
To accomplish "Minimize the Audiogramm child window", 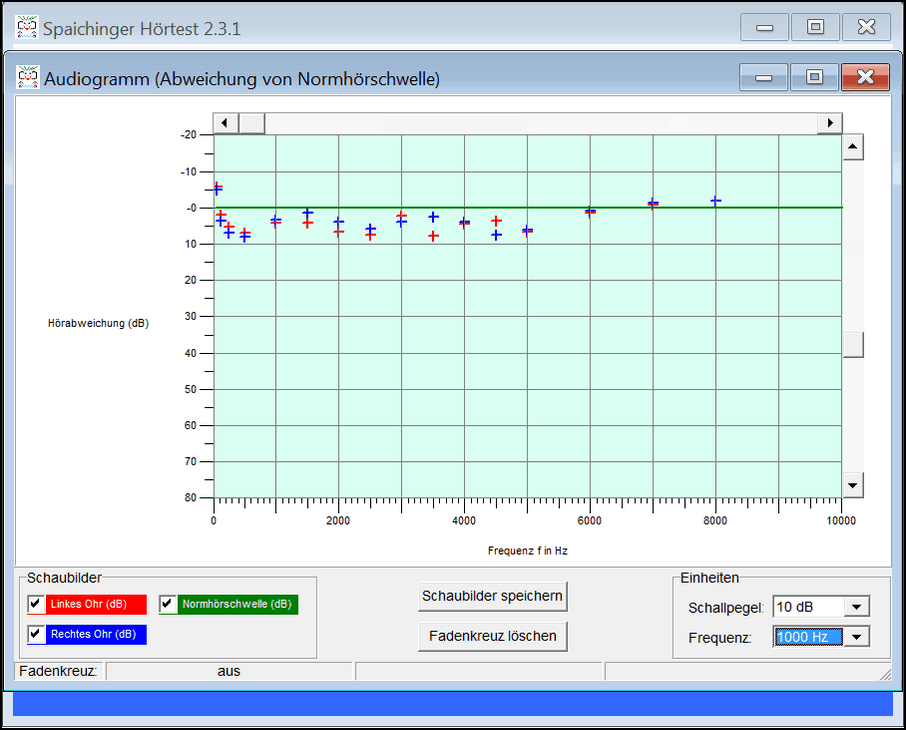I will pos(764,78).
